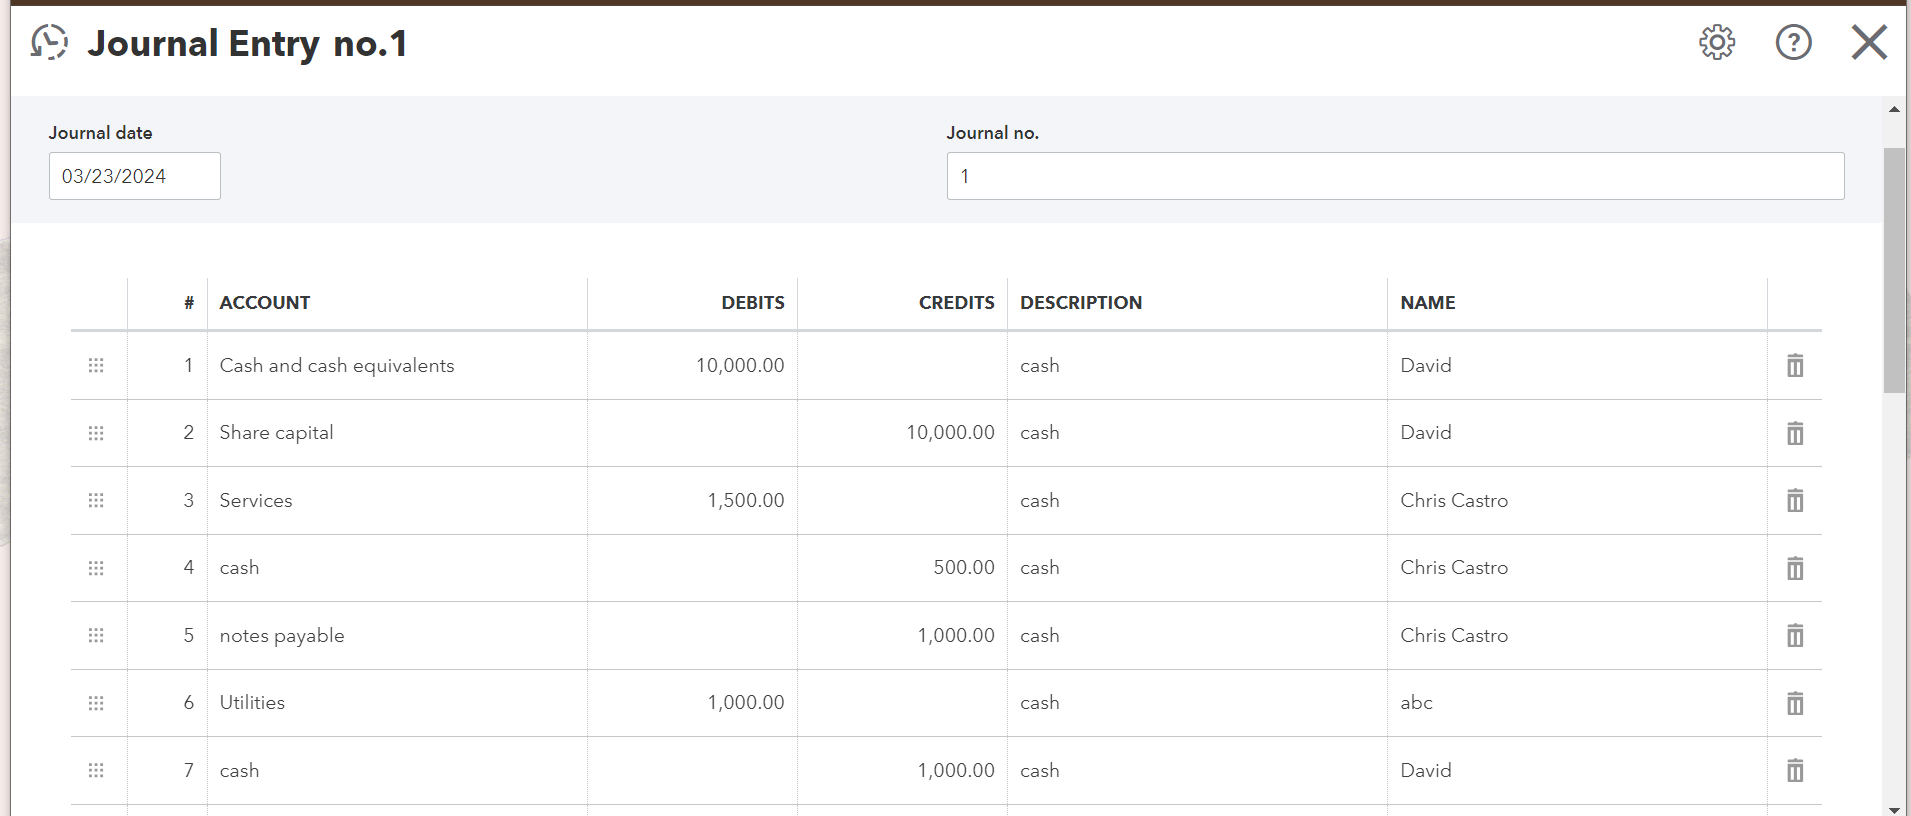This screenshot has width=1911, height=816.
Task: Delete line 1 Cash and cash equivalents
Action: tap(1795, 366)
